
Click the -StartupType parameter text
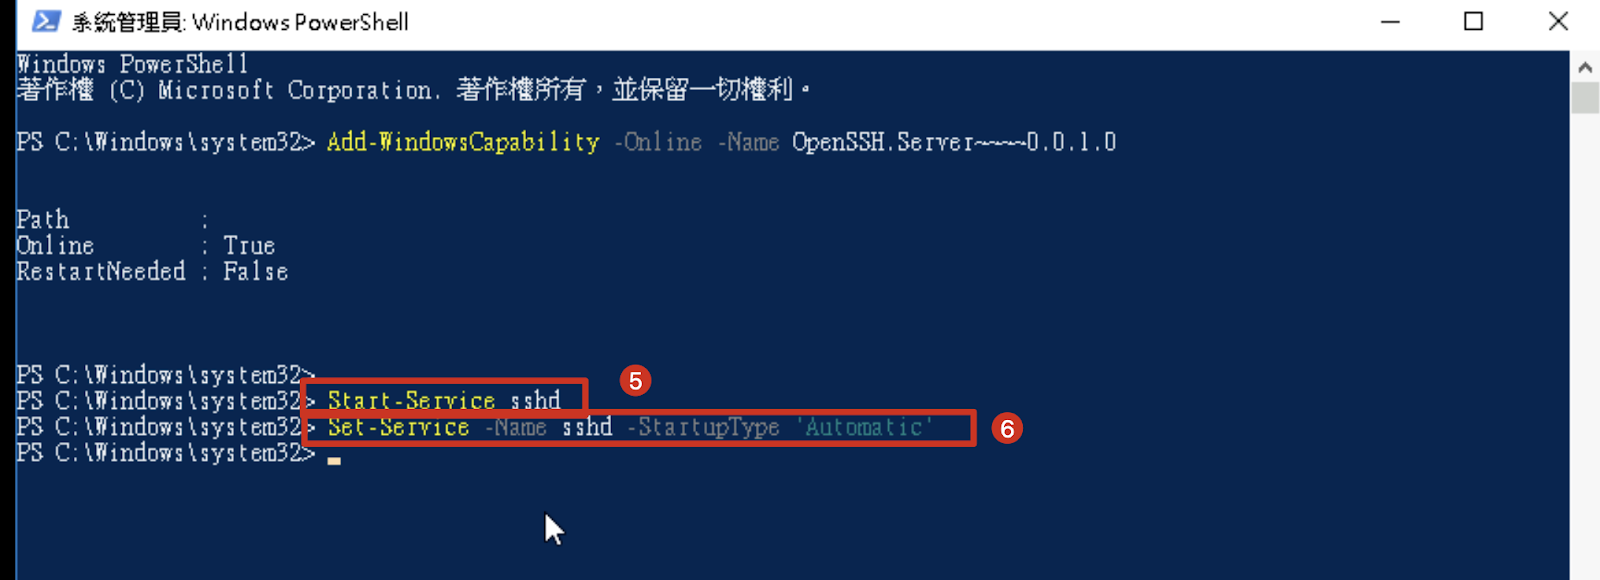point(703,427)
